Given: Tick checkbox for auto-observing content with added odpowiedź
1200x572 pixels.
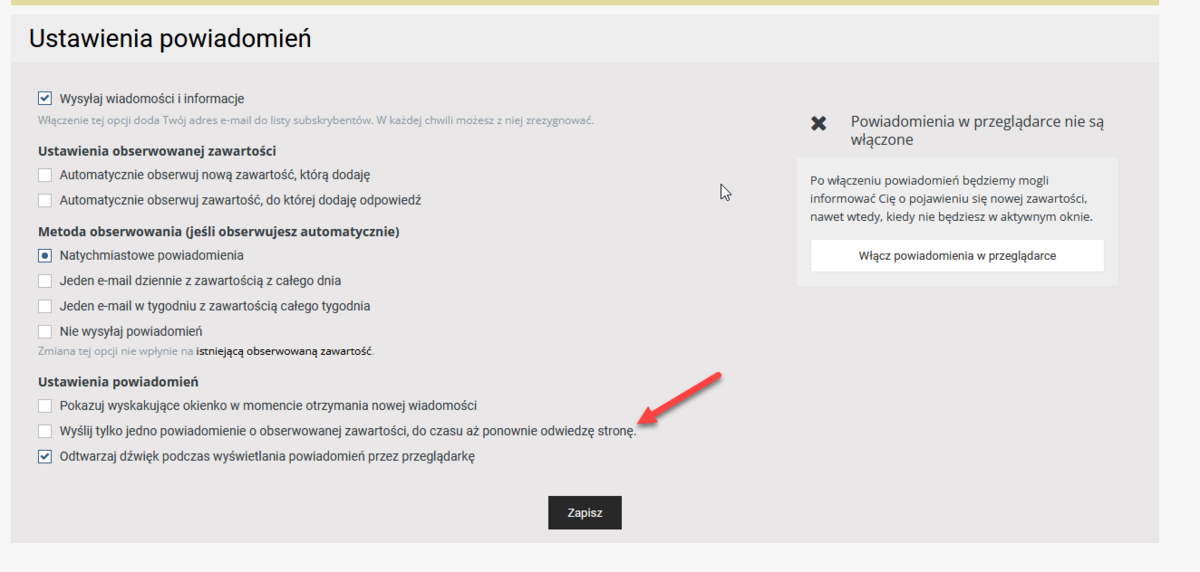Looking at the screenshot, I should coord(45,200).
